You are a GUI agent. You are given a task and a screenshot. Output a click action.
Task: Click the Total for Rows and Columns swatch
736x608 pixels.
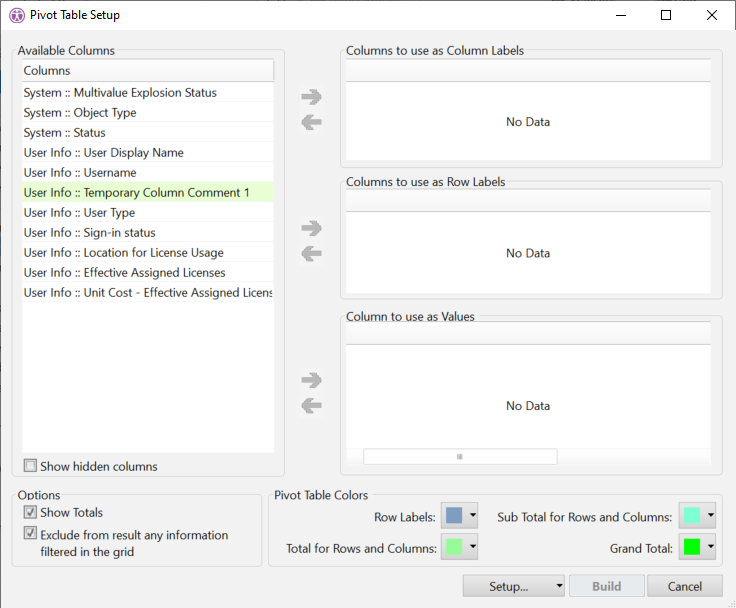point(453,547)
